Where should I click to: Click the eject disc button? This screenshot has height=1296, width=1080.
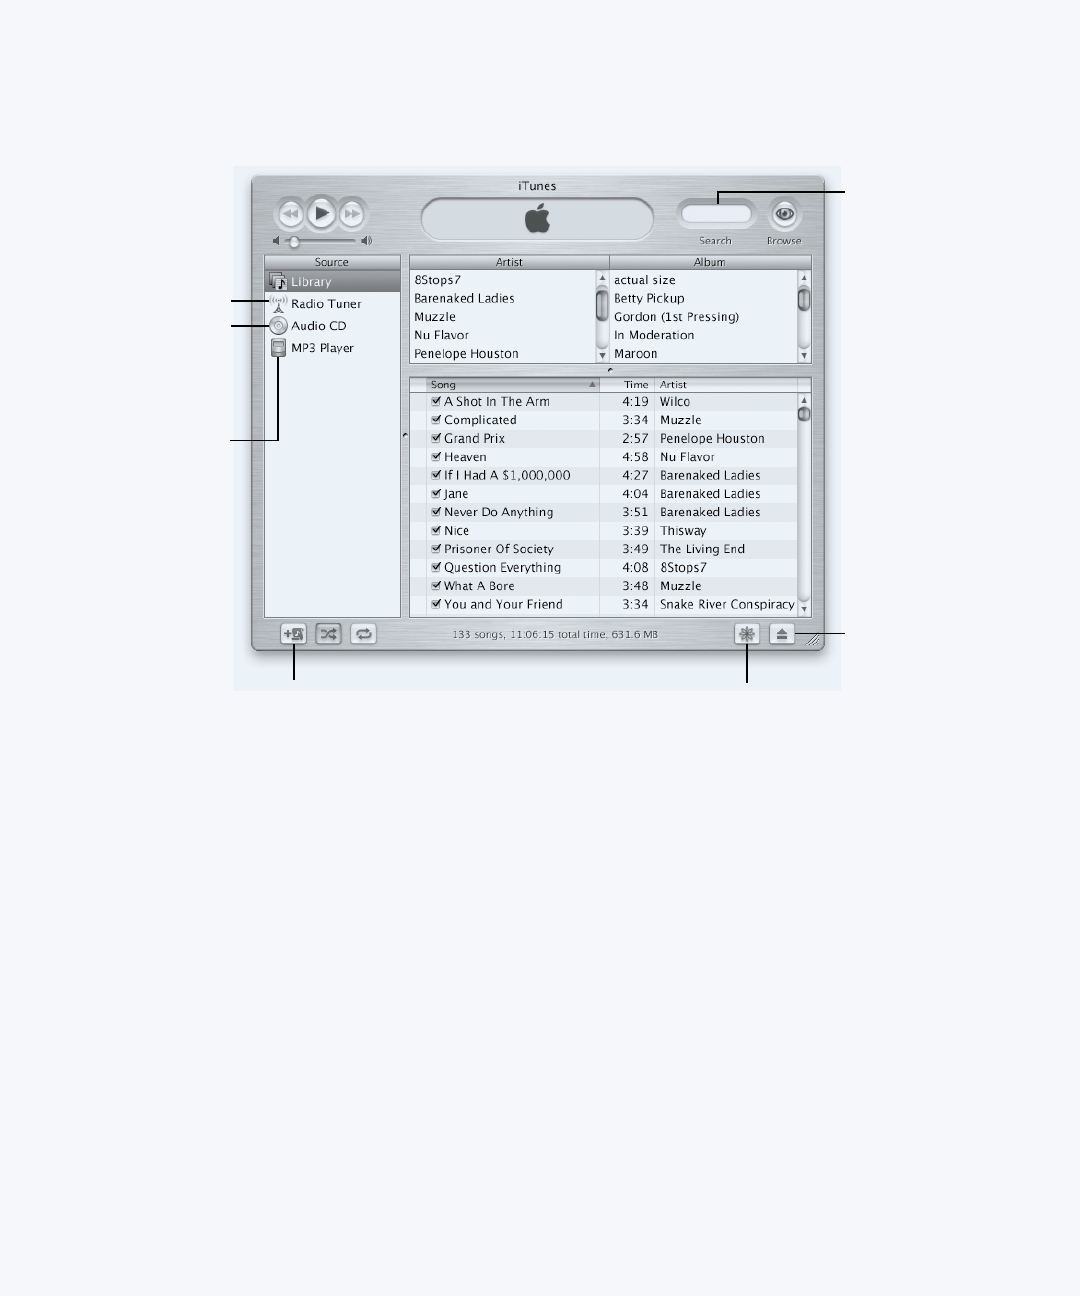pos(782,634)
